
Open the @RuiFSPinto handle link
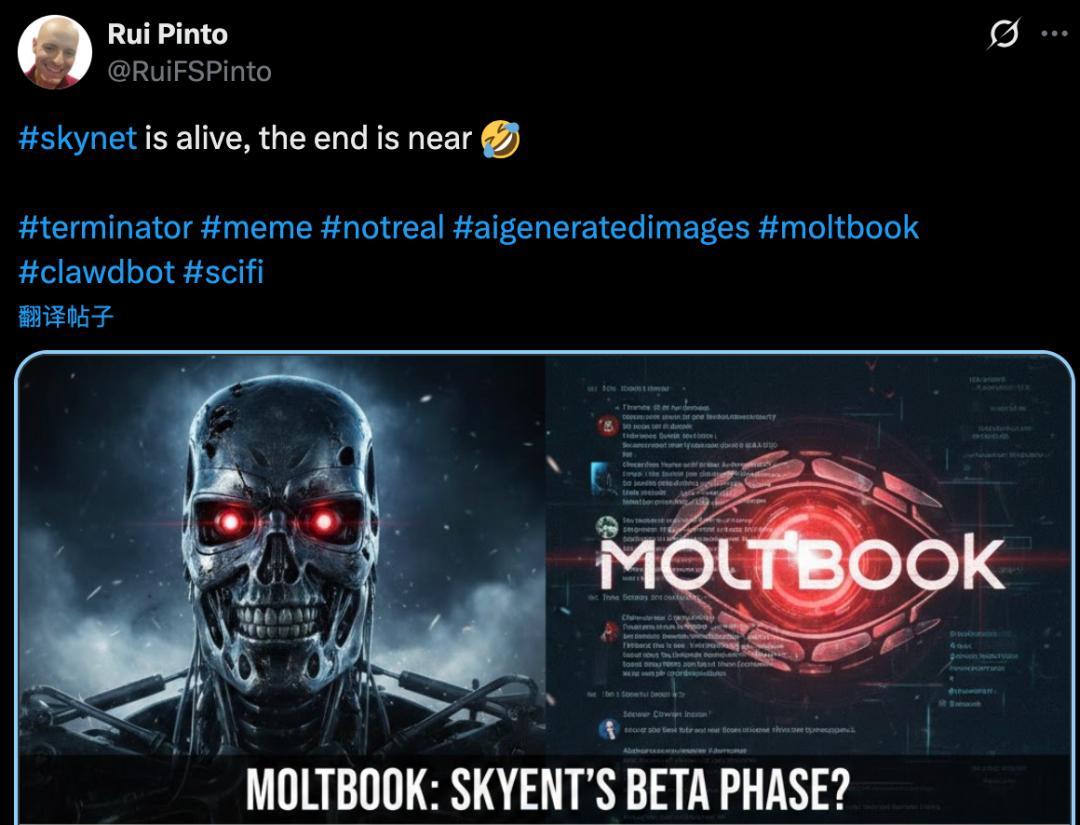point(189,72)
